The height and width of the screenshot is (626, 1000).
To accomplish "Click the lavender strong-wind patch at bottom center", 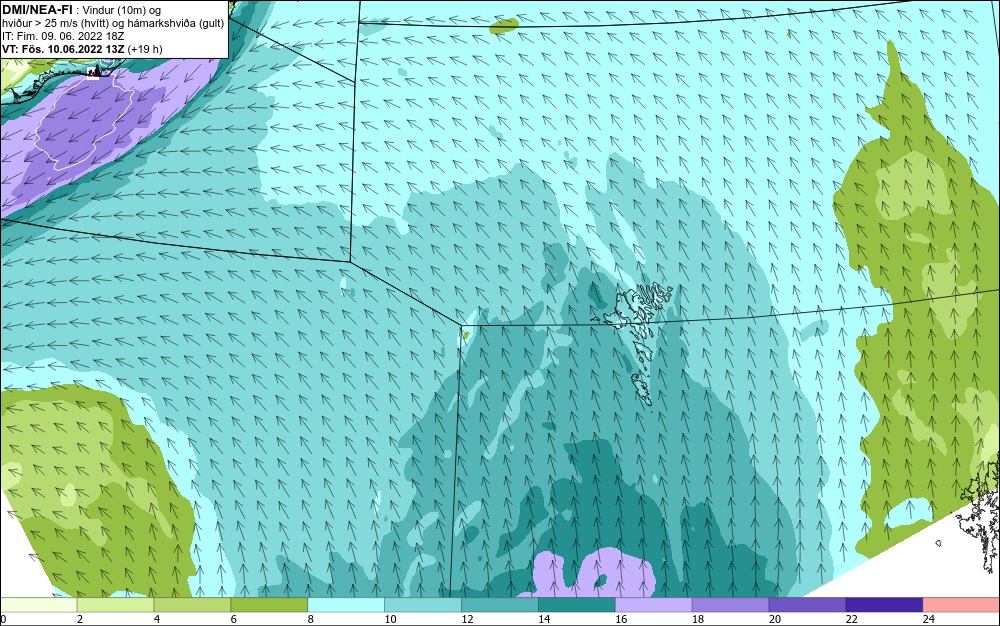I will tap(593, 574).
